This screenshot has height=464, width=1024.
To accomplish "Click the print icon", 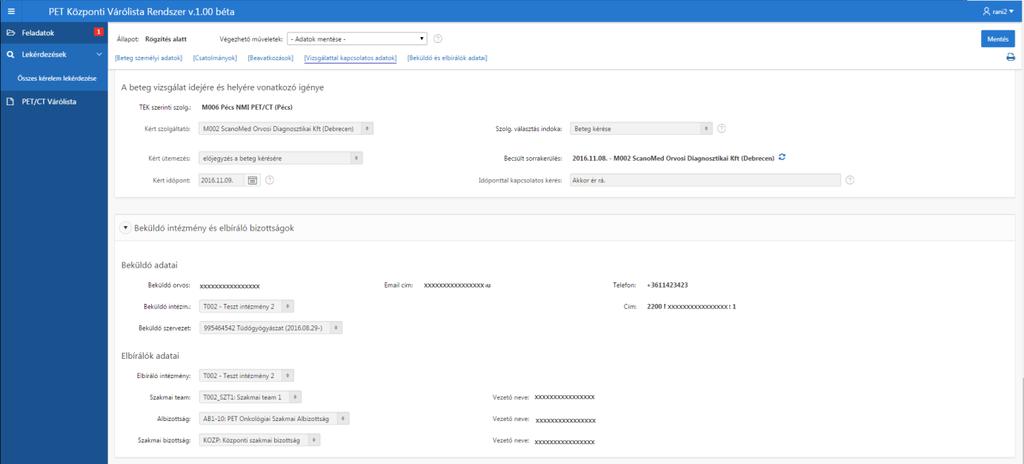I will tap(1010, 58).
